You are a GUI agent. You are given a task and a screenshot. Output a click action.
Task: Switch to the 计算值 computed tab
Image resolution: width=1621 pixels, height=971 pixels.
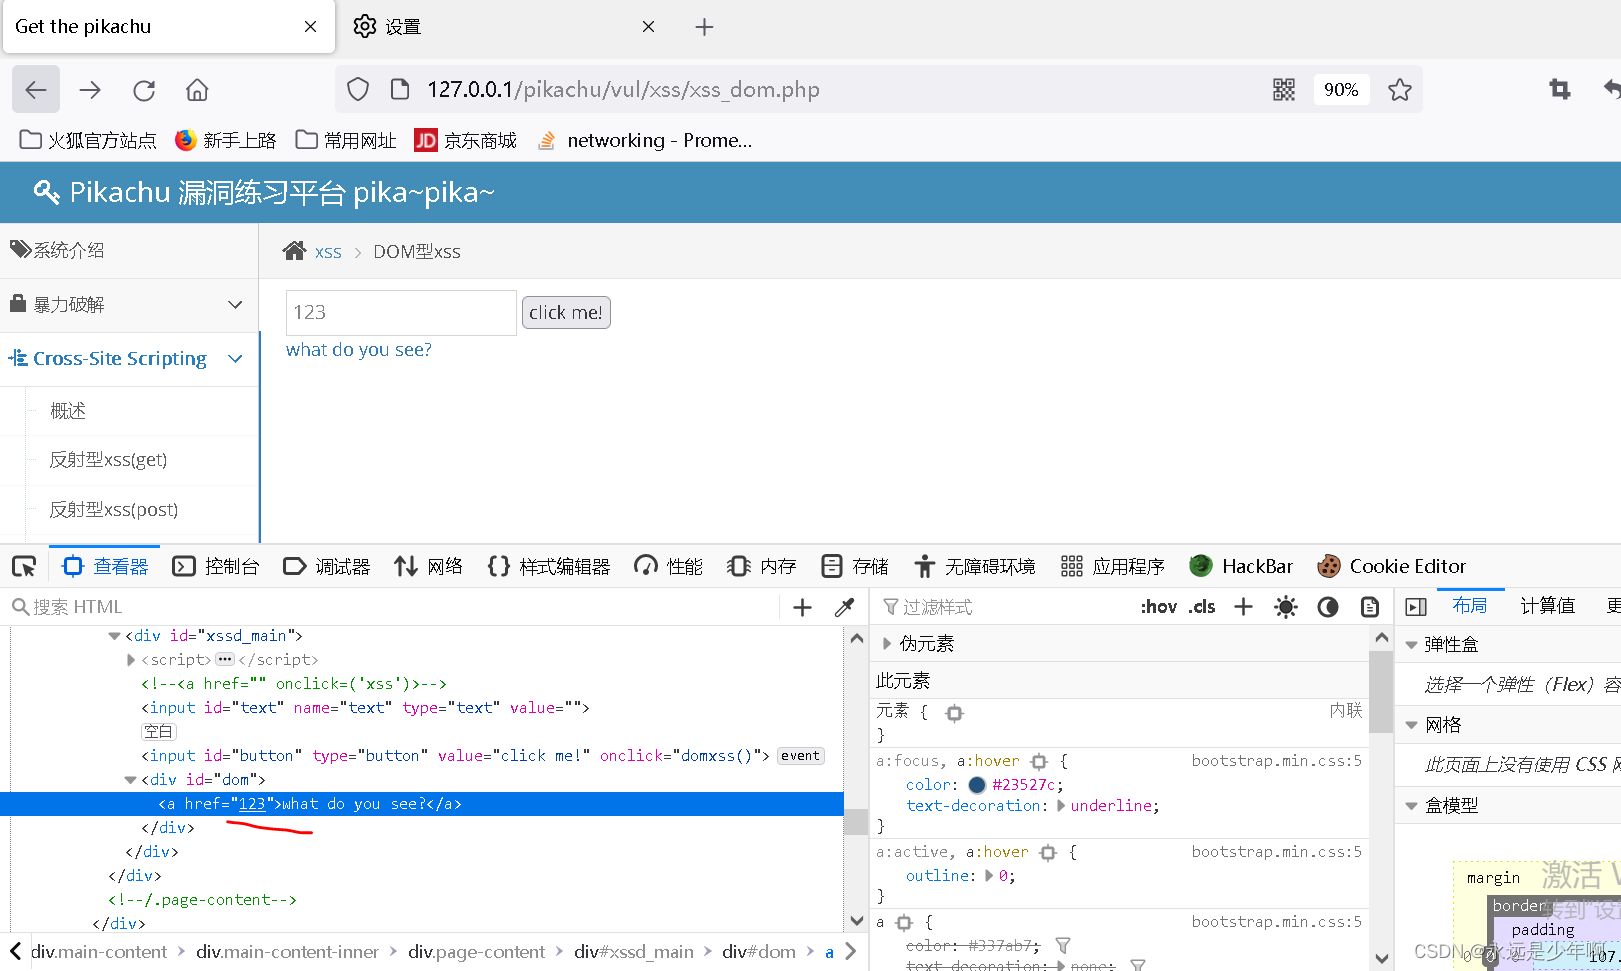point(1548,606)
